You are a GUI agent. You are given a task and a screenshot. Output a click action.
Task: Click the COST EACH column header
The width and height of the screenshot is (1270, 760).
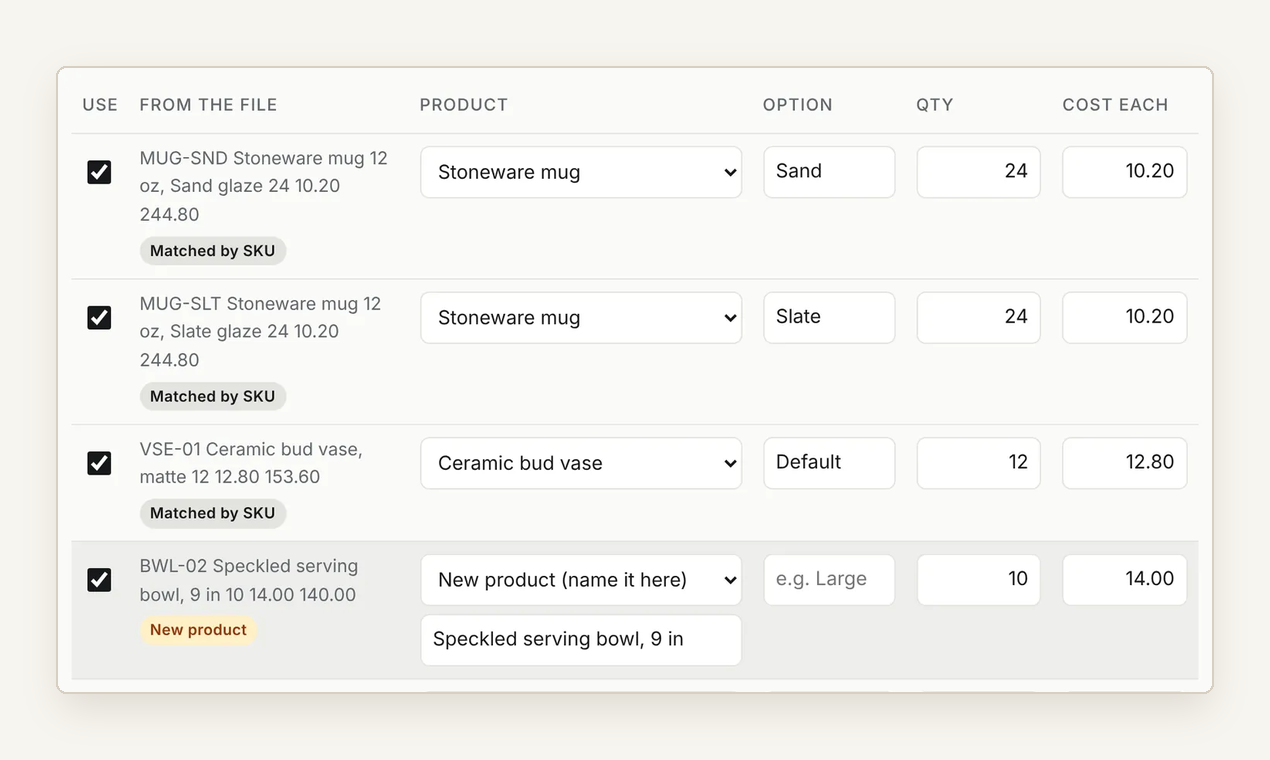1115,105
